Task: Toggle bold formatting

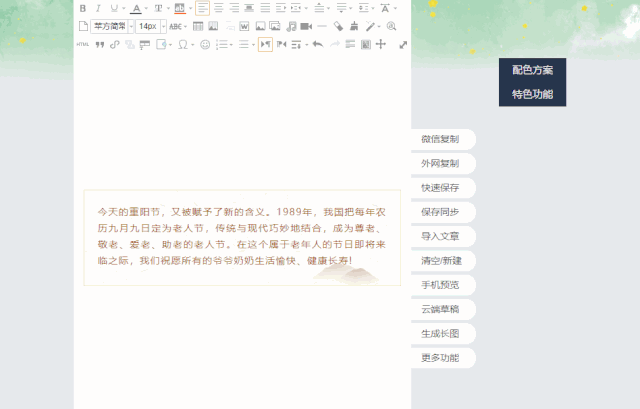Action: pyautogui.click(x=83, y=8)
